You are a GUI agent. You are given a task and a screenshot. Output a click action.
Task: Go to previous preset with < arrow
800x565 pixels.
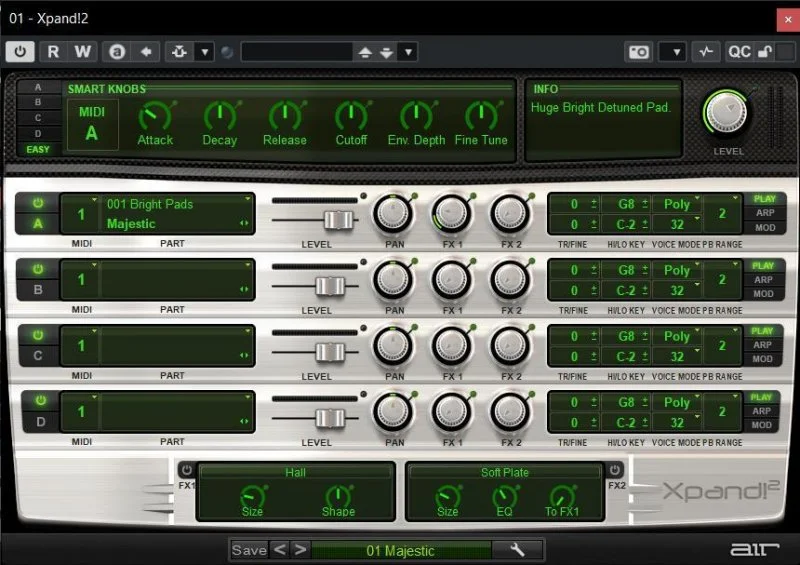pyautogui.click(x=279, y=550)
